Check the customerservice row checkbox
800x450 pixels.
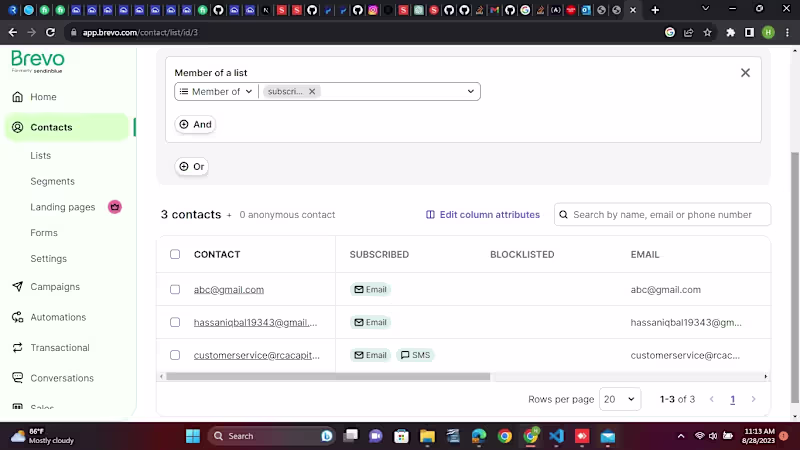175,355
